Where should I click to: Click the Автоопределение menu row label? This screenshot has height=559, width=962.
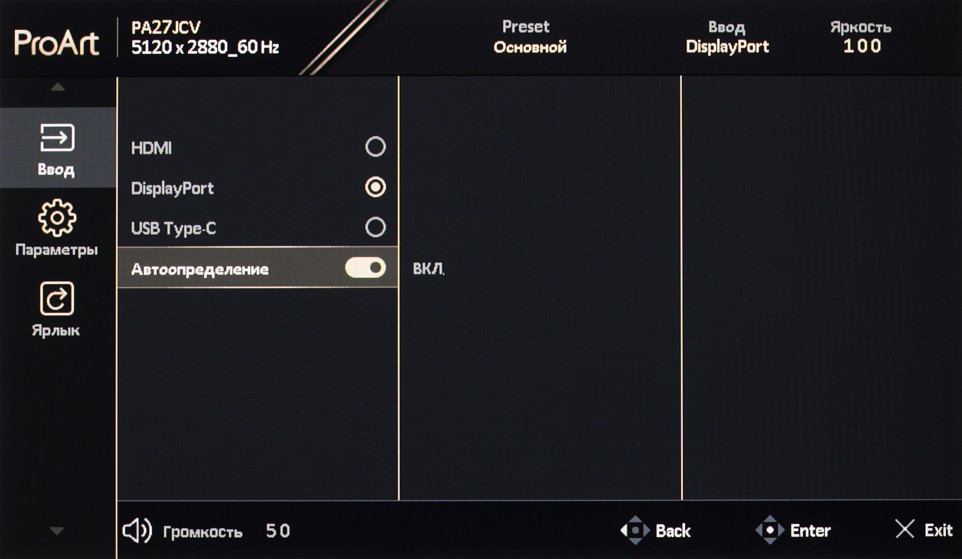tap(200, 269)
